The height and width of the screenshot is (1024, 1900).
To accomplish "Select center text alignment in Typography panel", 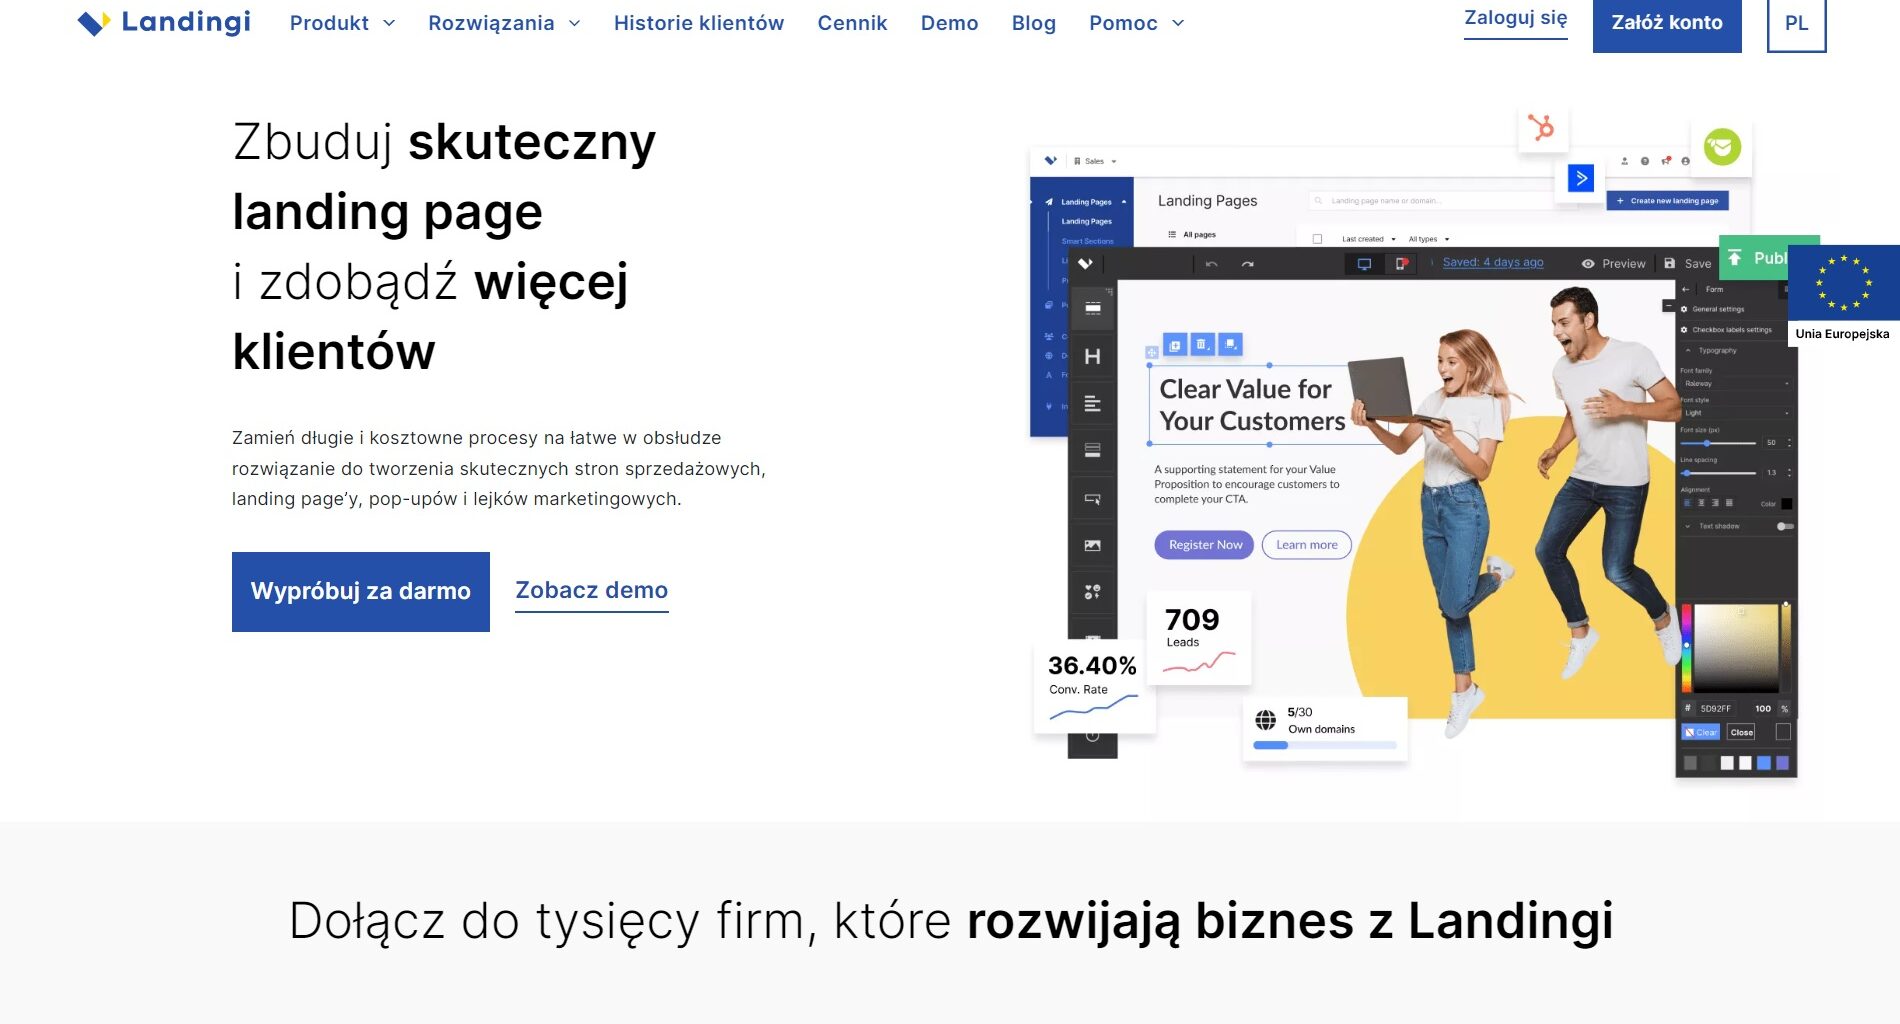I will 1700,501.
